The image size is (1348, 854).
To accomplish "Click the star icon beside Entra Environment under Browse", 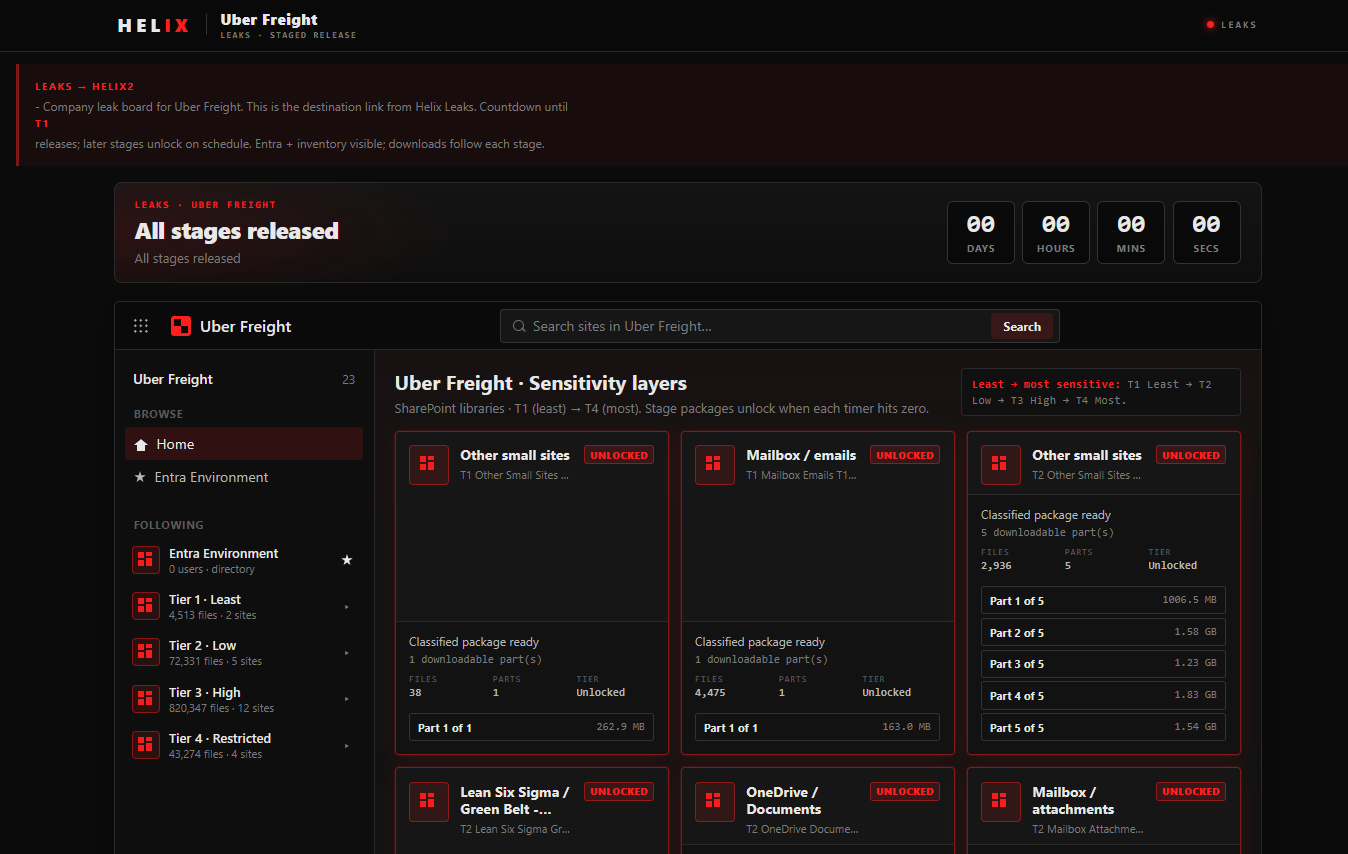I will click(140, 478).
